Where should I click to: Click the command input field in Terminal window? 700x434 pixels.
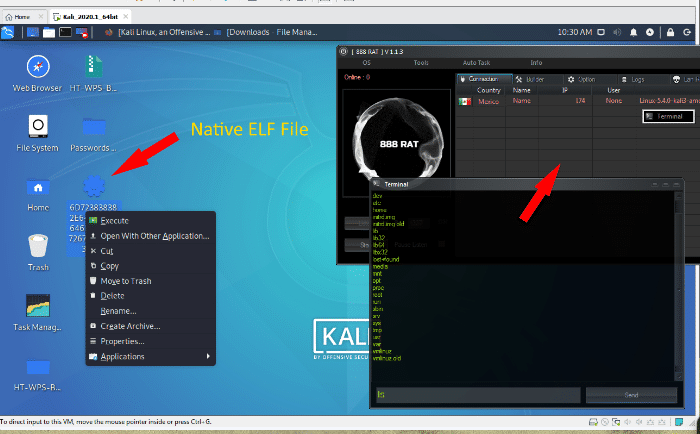[478, 395]
